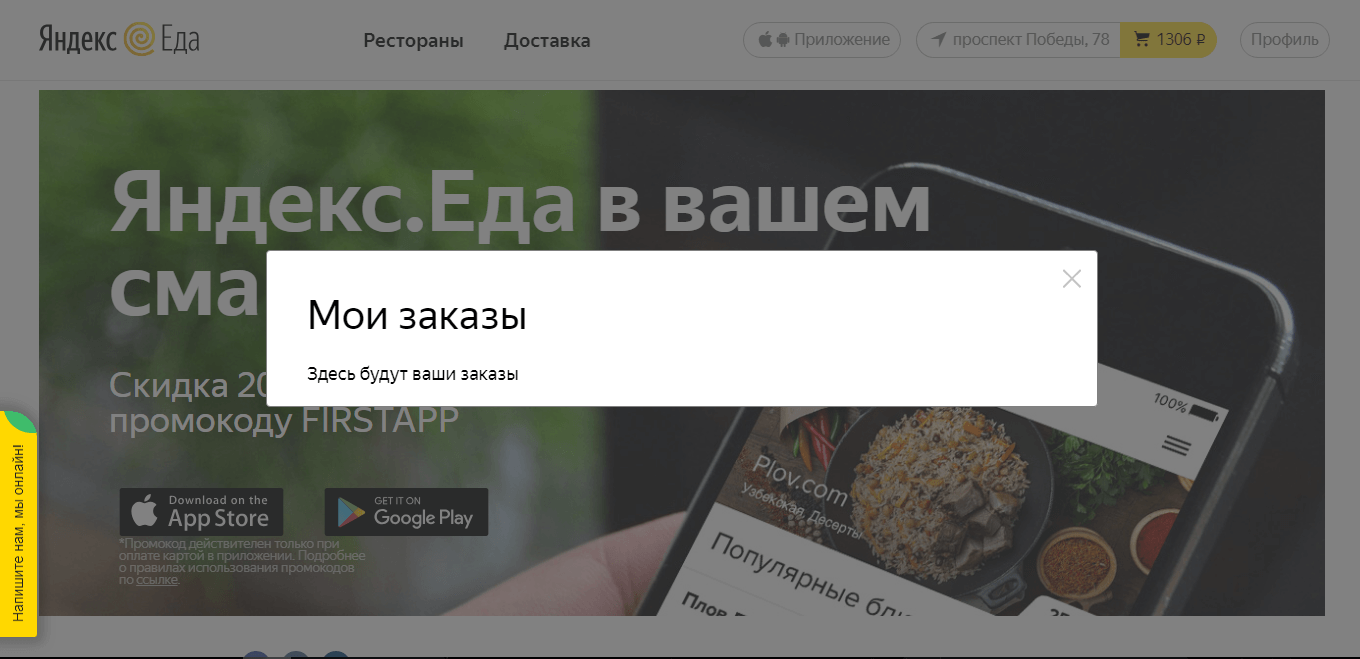The image size is (1360, 659).
Task: Click the App Store download badge text
Action: click(x=218, y=512)
